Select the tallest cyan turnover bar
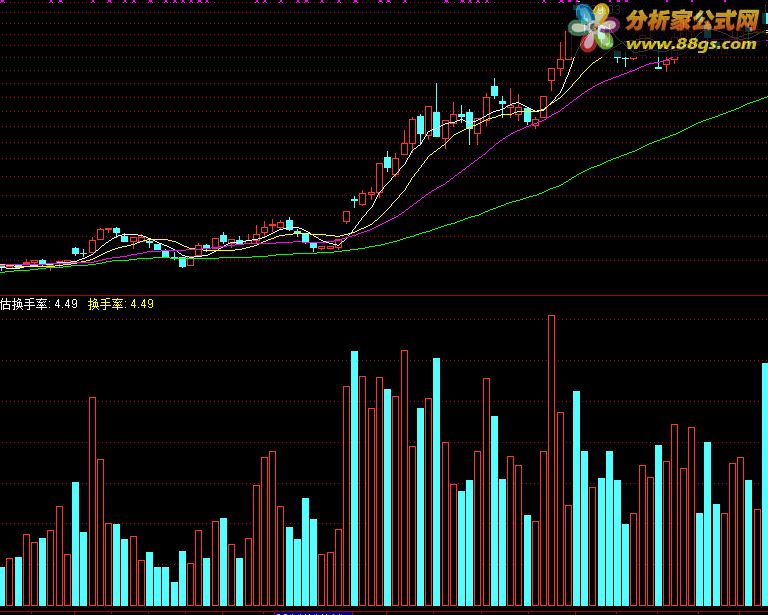This screenshot has width=768, height=615. 354,478
